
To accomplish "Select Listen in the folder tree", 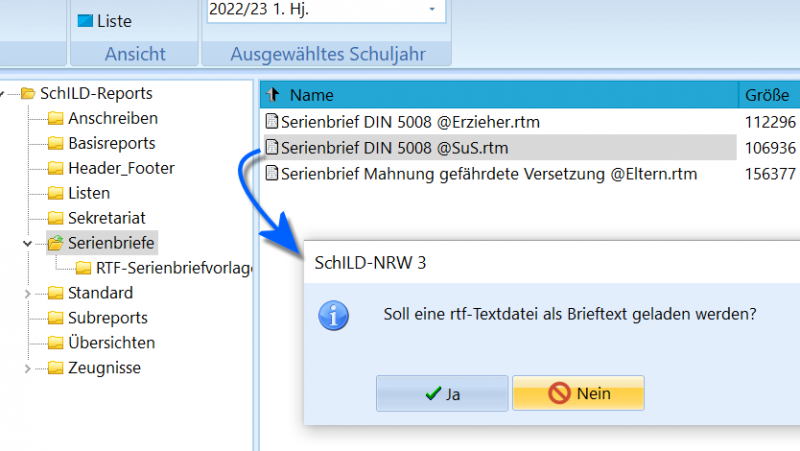I will pyautogui.click(x=89, y=193).
